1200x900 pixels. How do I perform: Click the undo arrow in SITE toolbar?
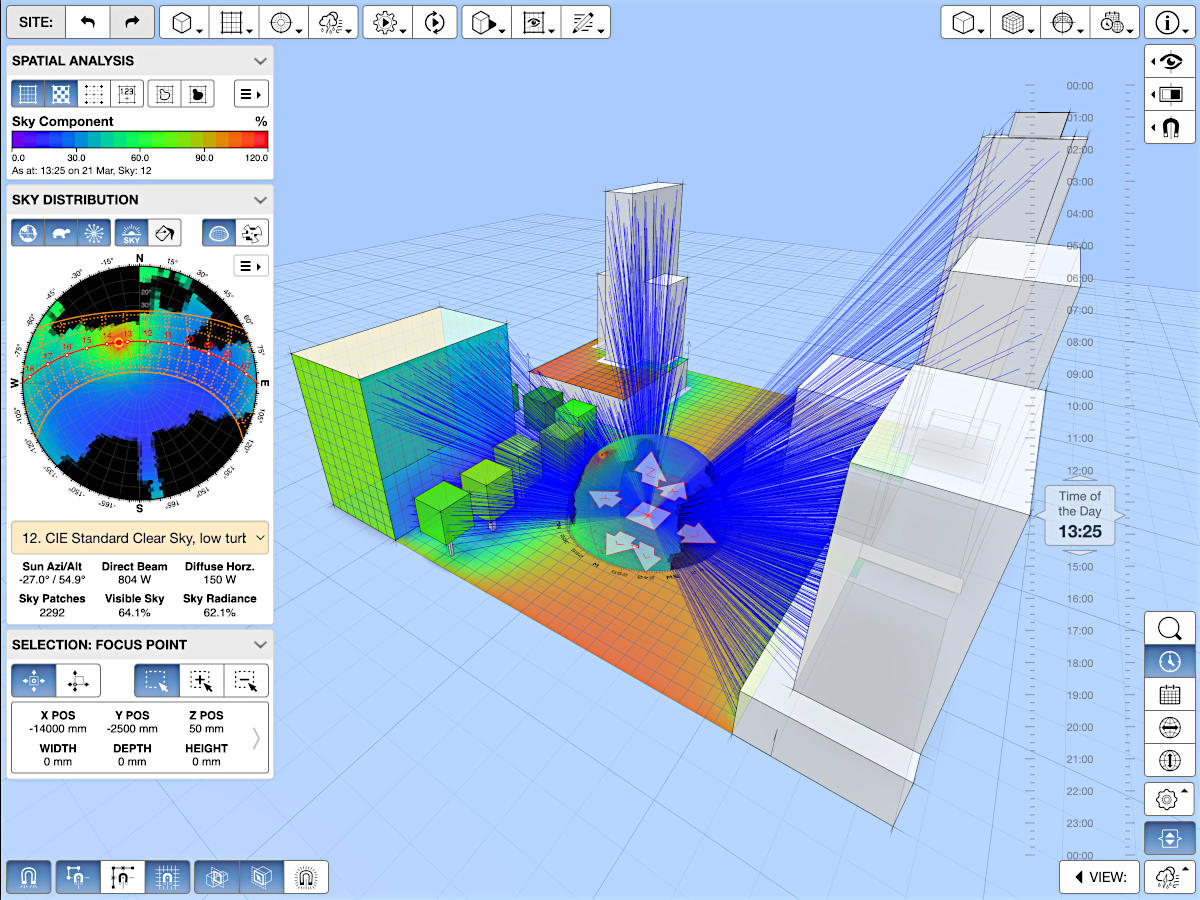tap(89, 22)
